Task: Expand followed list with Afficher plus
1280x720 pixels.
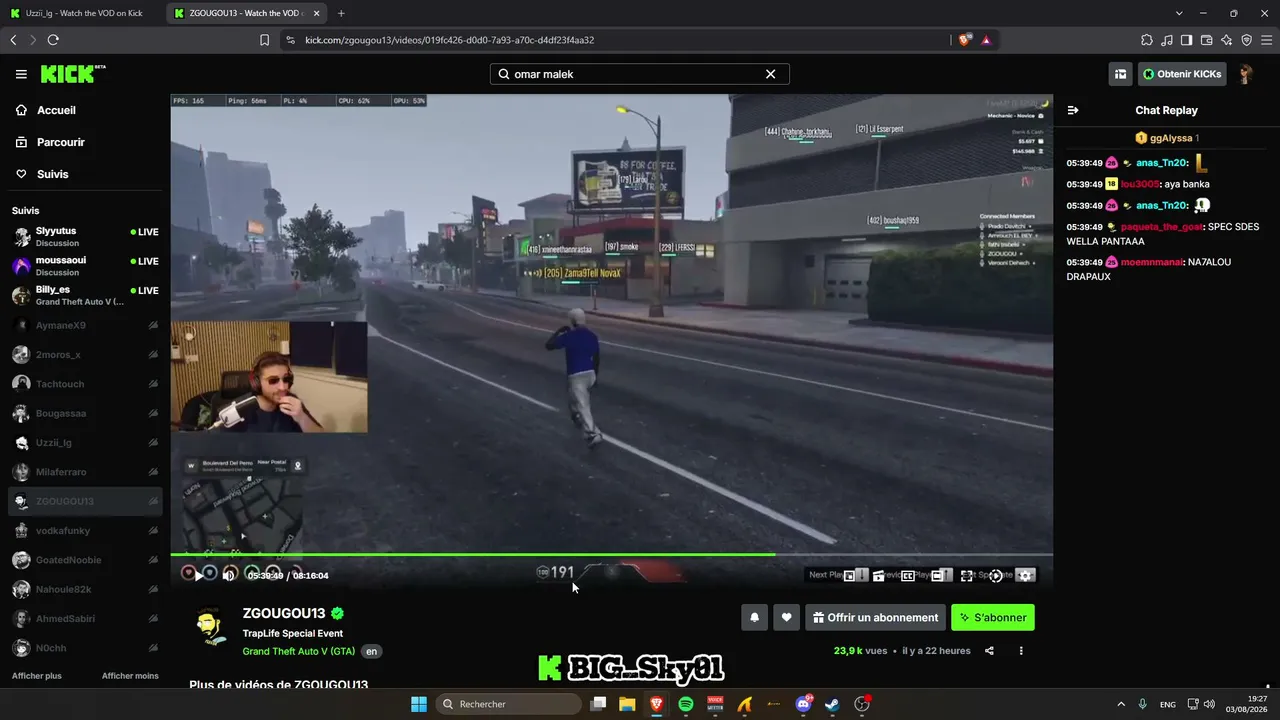Action: [37, 676]
